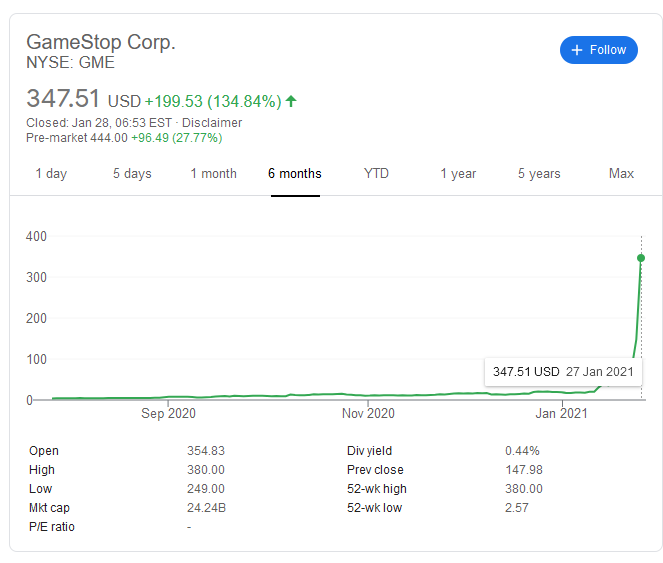Click the Mkt cap value 24.24B
This screenshot has width=663, height=563.
(x=206, y=508)
